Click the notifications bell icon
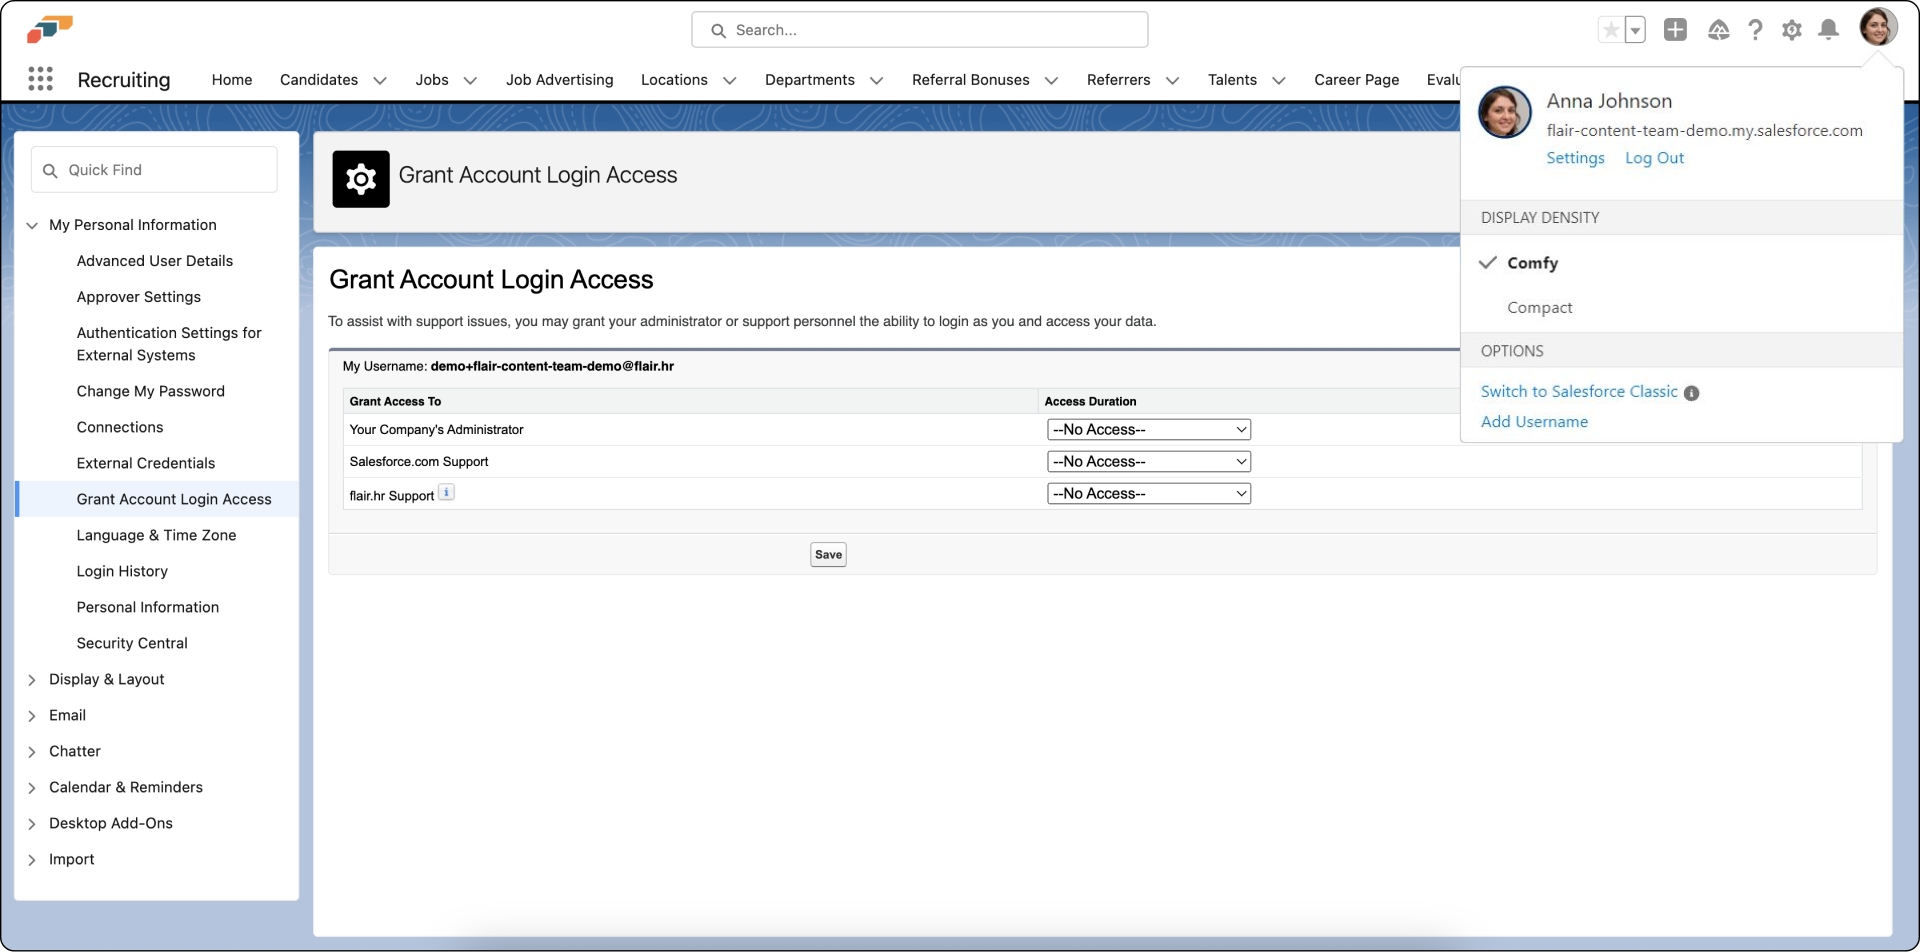This screenshot has height=952, width=1920. 1828,30
